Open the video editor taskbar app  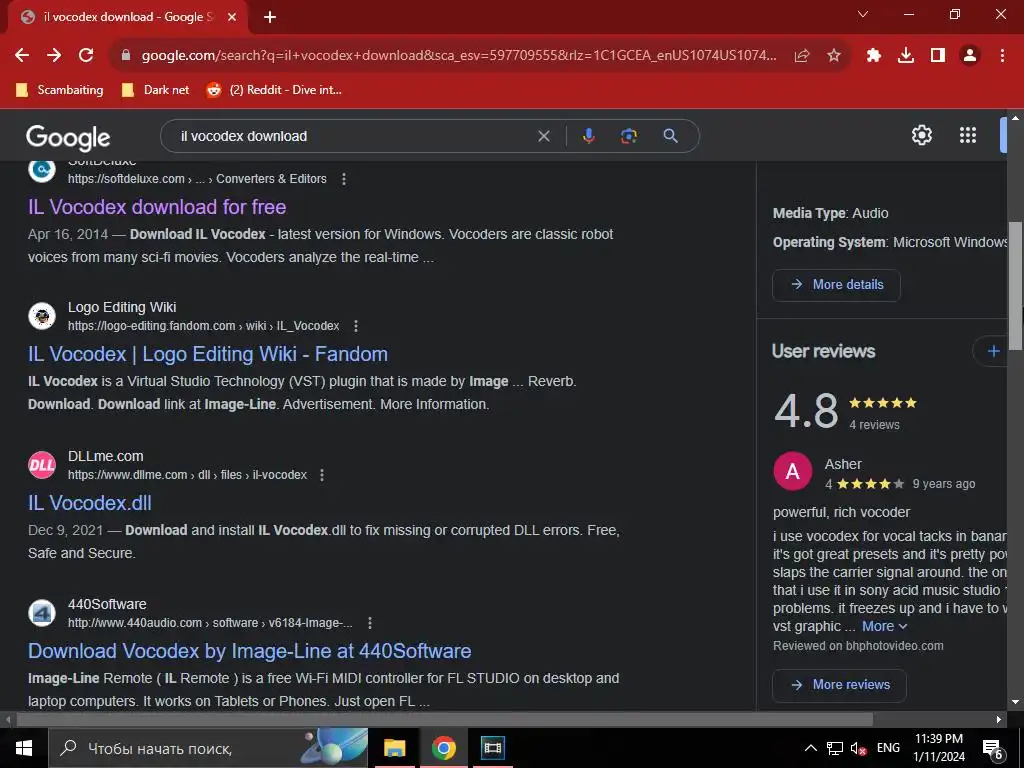pyautogui.click(x=492, y=748)
